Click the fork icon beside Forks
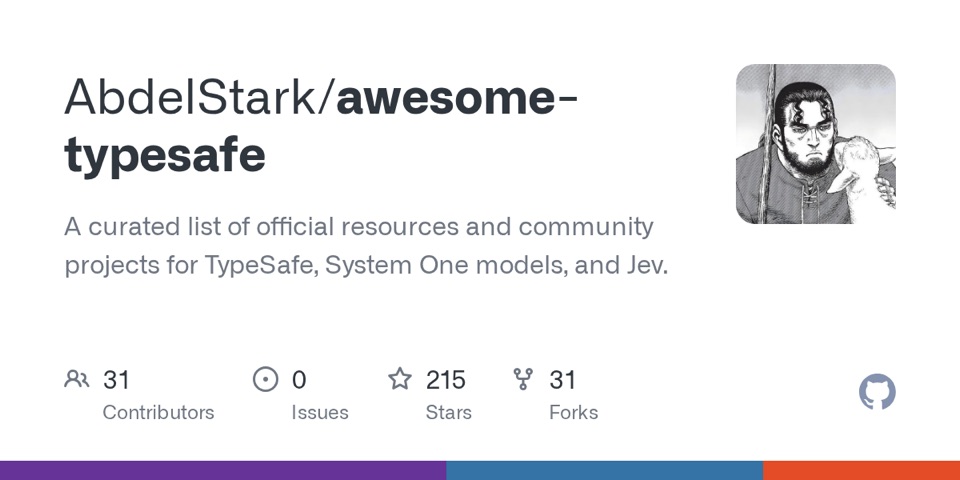 click(x=523, y=380)
